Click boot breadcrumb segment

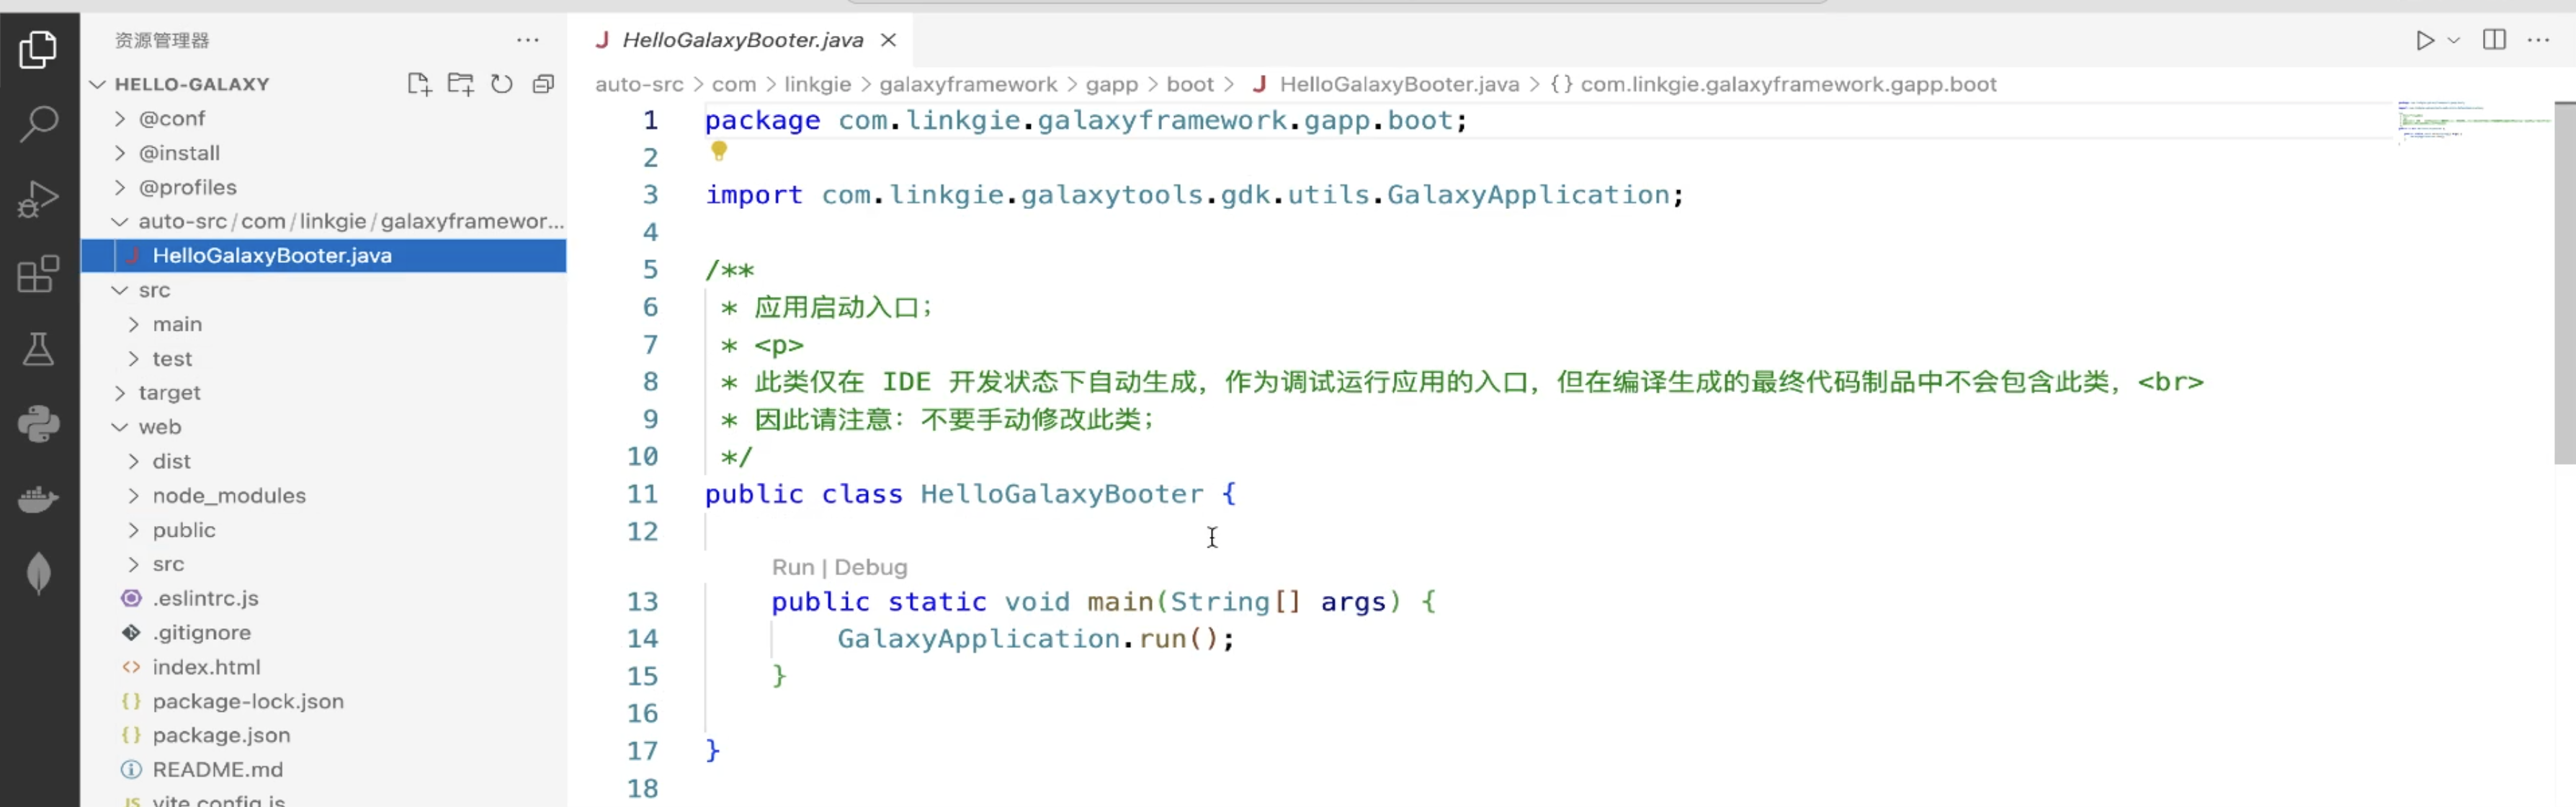click(x=1190, y=84)
